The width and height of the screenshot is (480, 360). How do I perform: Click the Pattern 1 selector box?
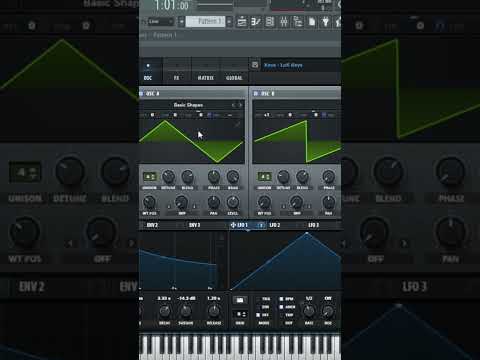[x=206, y=21]
